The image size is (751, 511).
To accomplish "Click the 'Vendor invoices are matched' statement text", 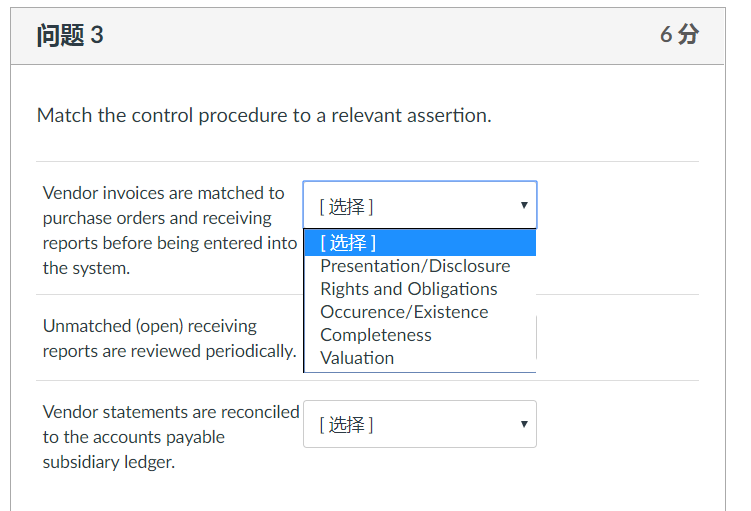I will coord(170,230).
